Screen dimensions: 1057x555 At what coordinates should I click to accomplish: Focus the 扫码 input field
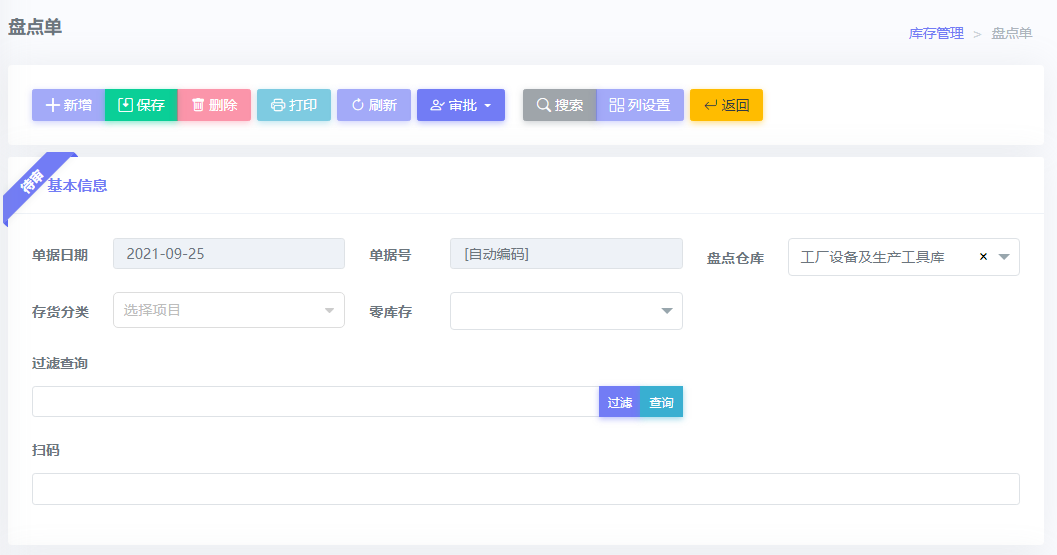tap(526, 489)
